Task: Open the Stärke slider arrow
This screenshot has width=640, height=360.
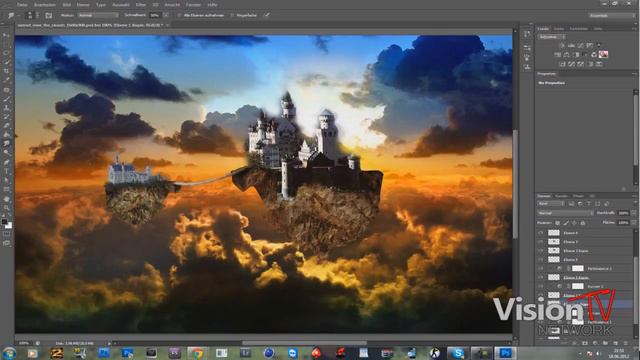Action: click(166, 15)
